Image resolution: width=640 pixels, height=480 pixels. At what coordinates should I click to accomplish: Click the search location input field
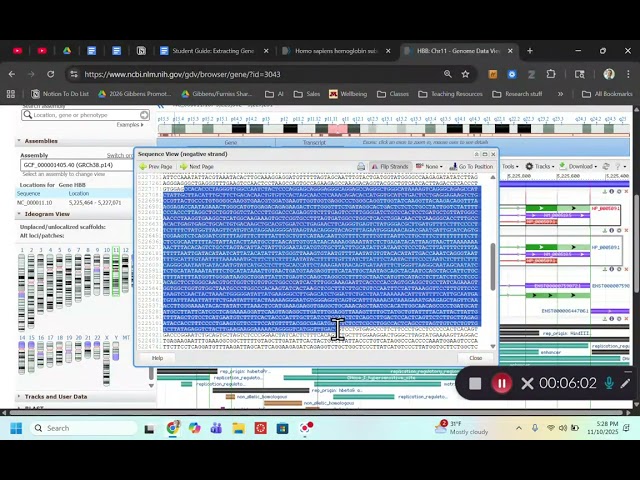(x=86, y=115)
